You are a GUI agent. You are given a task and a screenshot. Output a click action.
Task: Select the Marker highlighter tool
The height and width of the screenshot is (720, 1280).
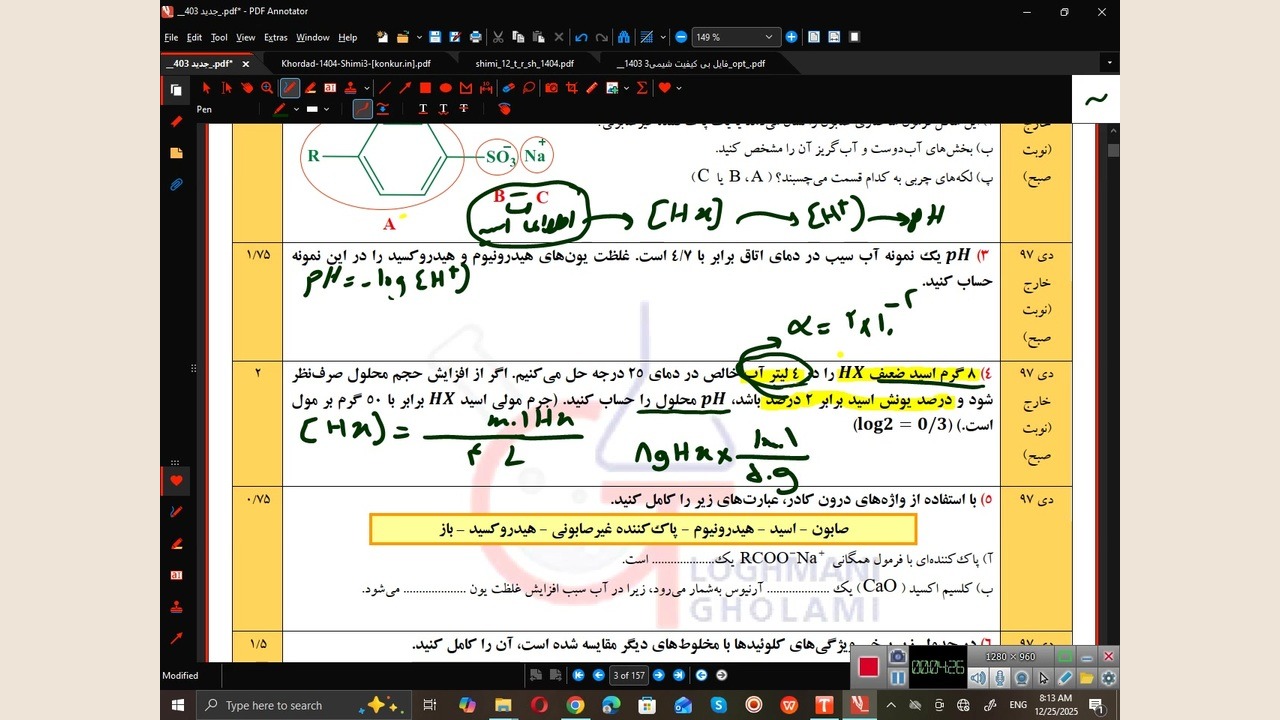click(x=310, y=88)
